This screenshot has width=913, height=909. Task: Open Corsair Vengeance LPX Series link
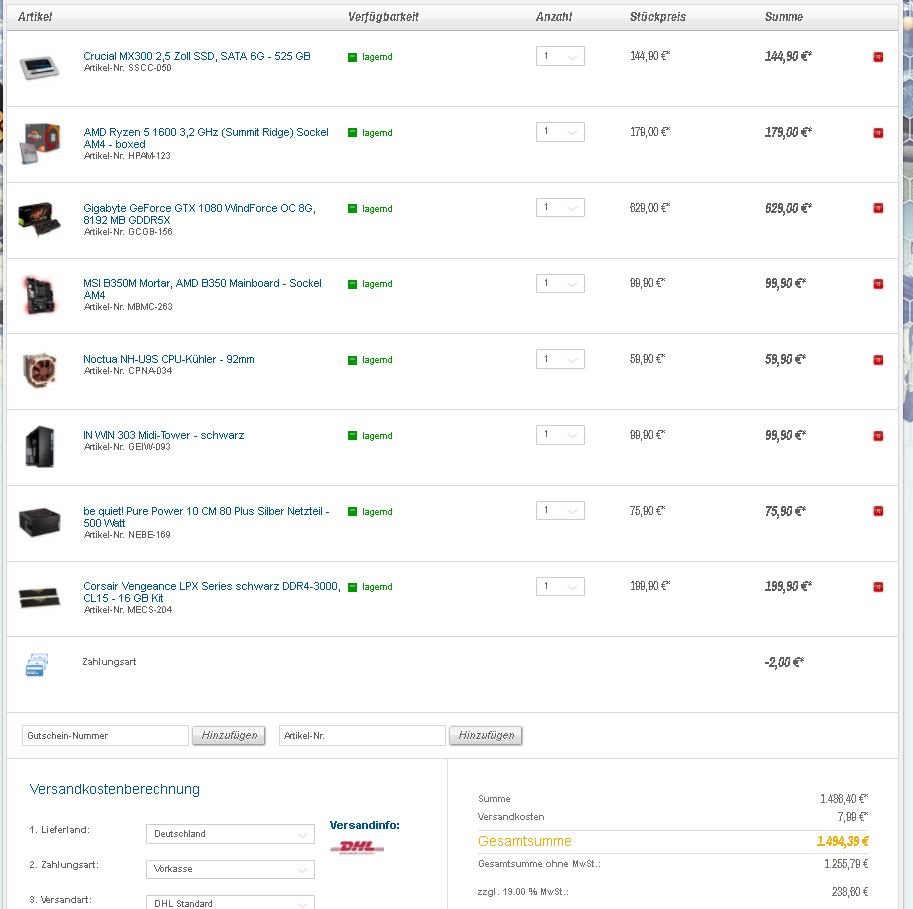coord(212,592)
